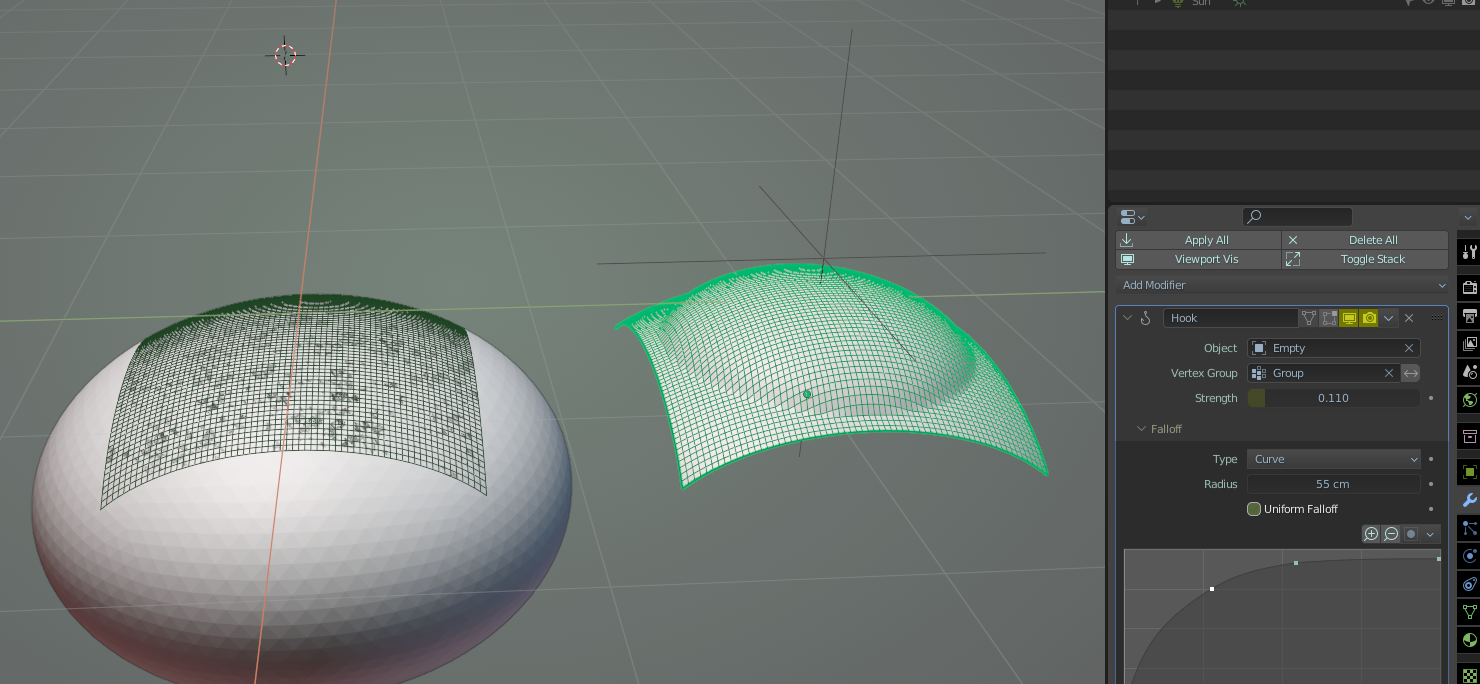Animate Radius property dot
The image size is (1480, 684).
[1431, 484]
